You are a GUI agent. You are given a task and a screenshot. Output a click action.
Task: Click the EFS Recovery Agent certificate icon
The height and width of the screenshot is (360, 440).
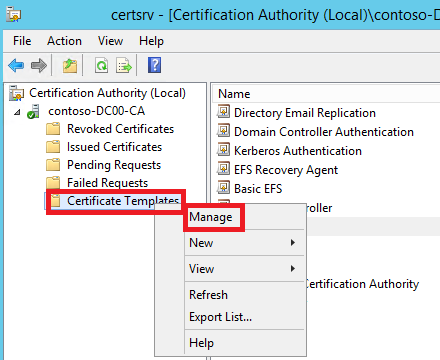223,169
